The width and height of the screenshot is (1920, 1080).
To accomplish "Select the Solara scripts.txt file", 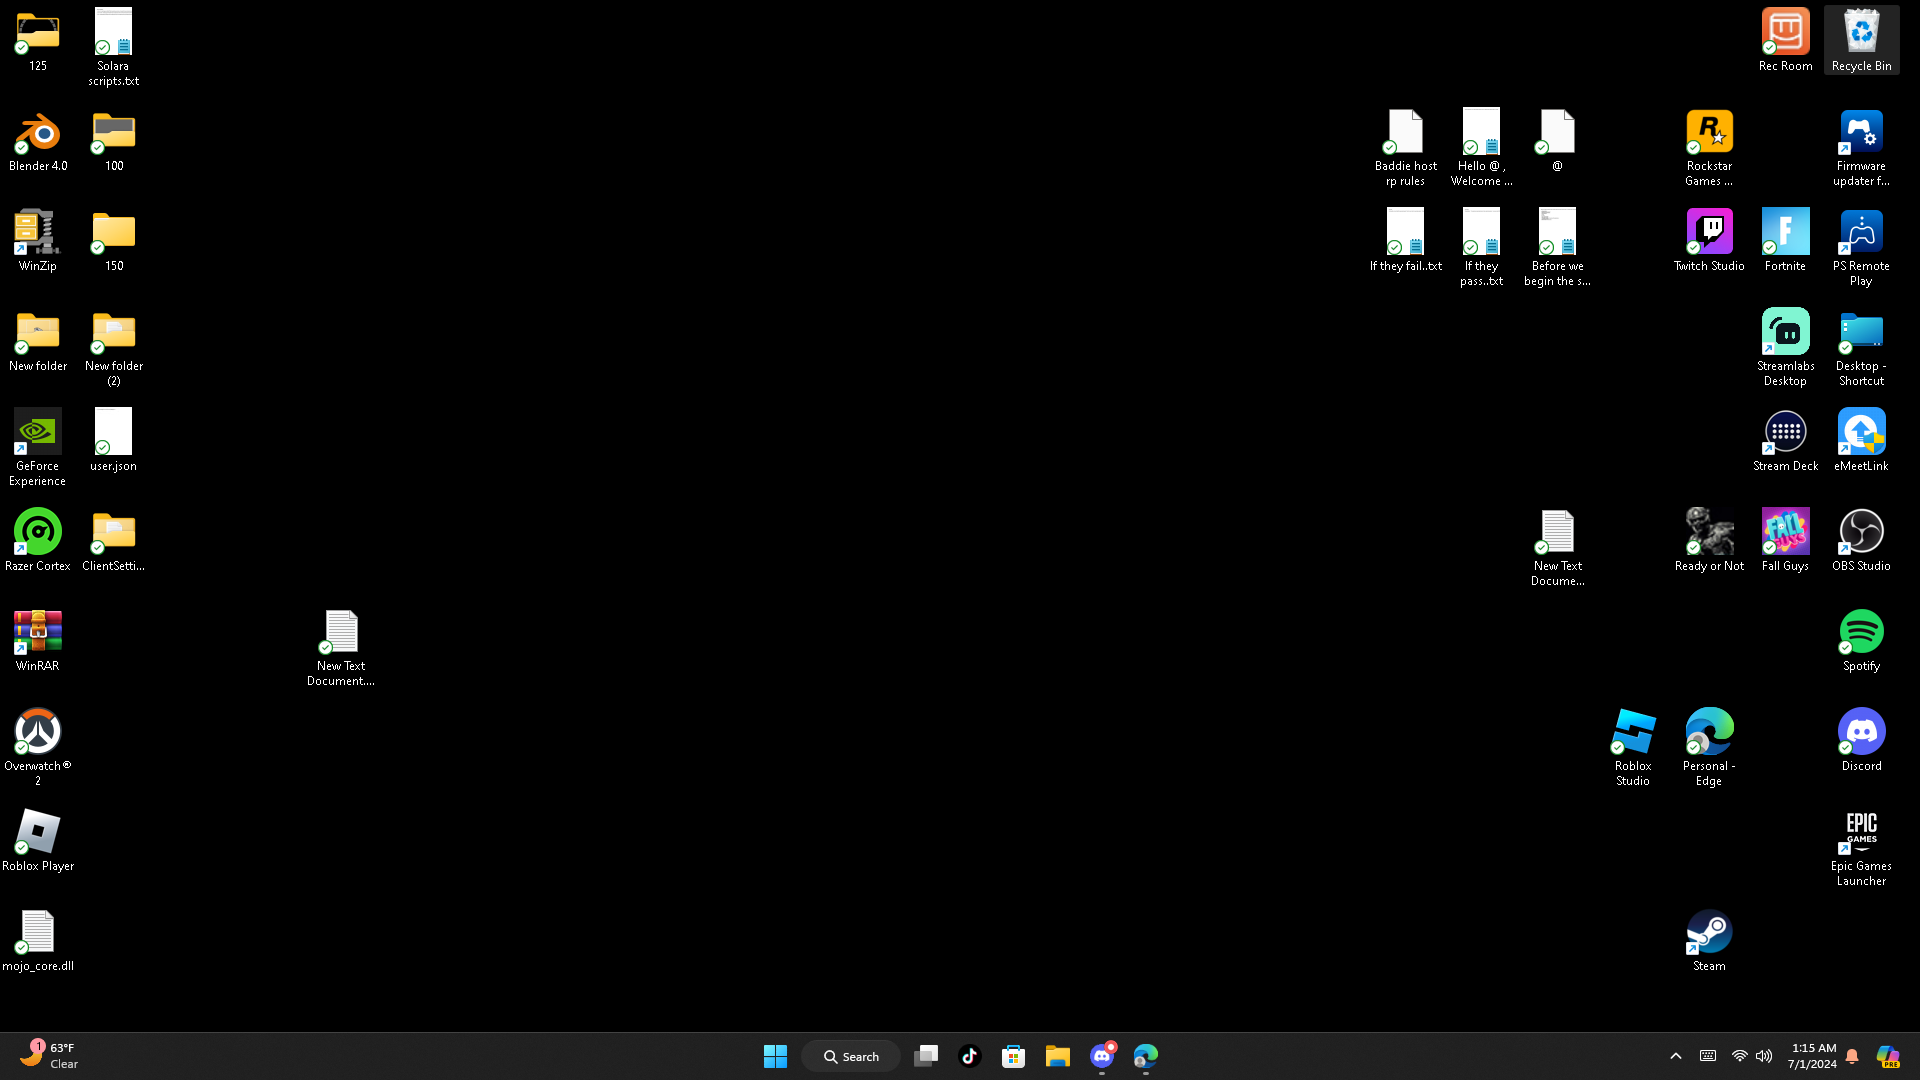I will [114, 49].
